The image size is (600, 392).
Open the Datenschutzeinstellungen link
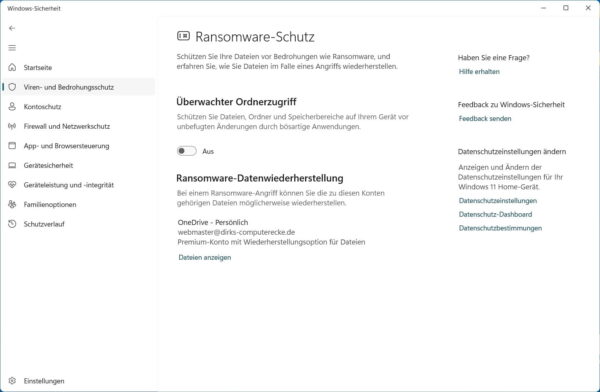click(x=497, y=201)
